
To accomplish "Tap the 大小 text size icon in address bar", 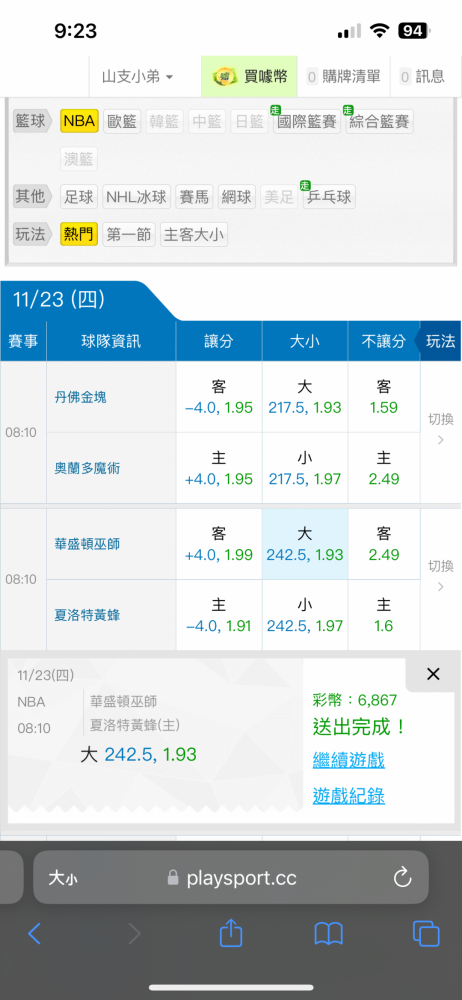I will 63,878.
